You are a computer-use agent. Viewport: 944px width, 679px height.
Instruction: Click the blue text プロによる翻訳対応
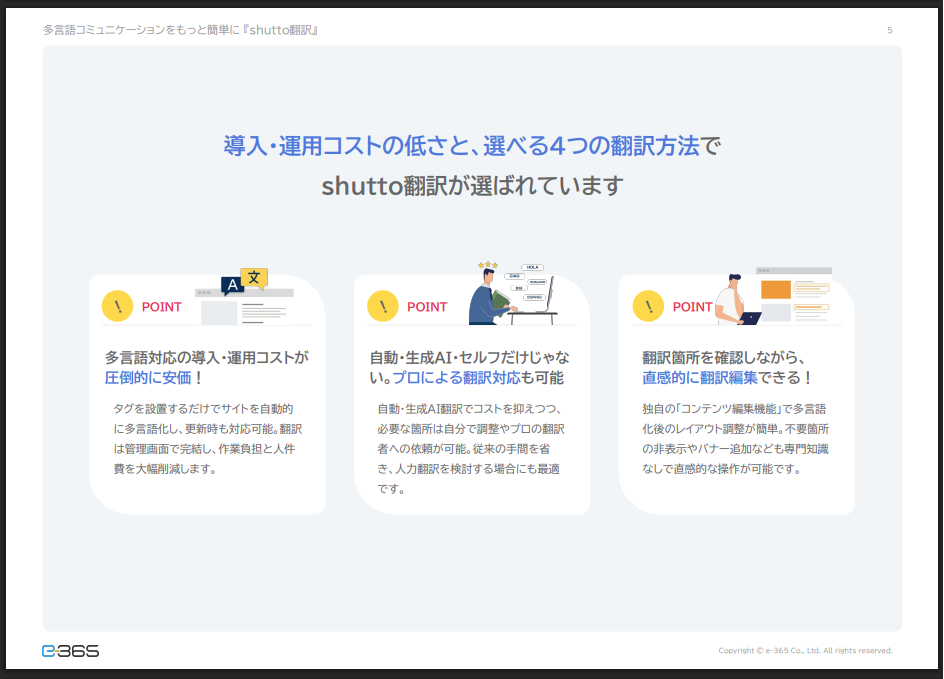(456, 378)
